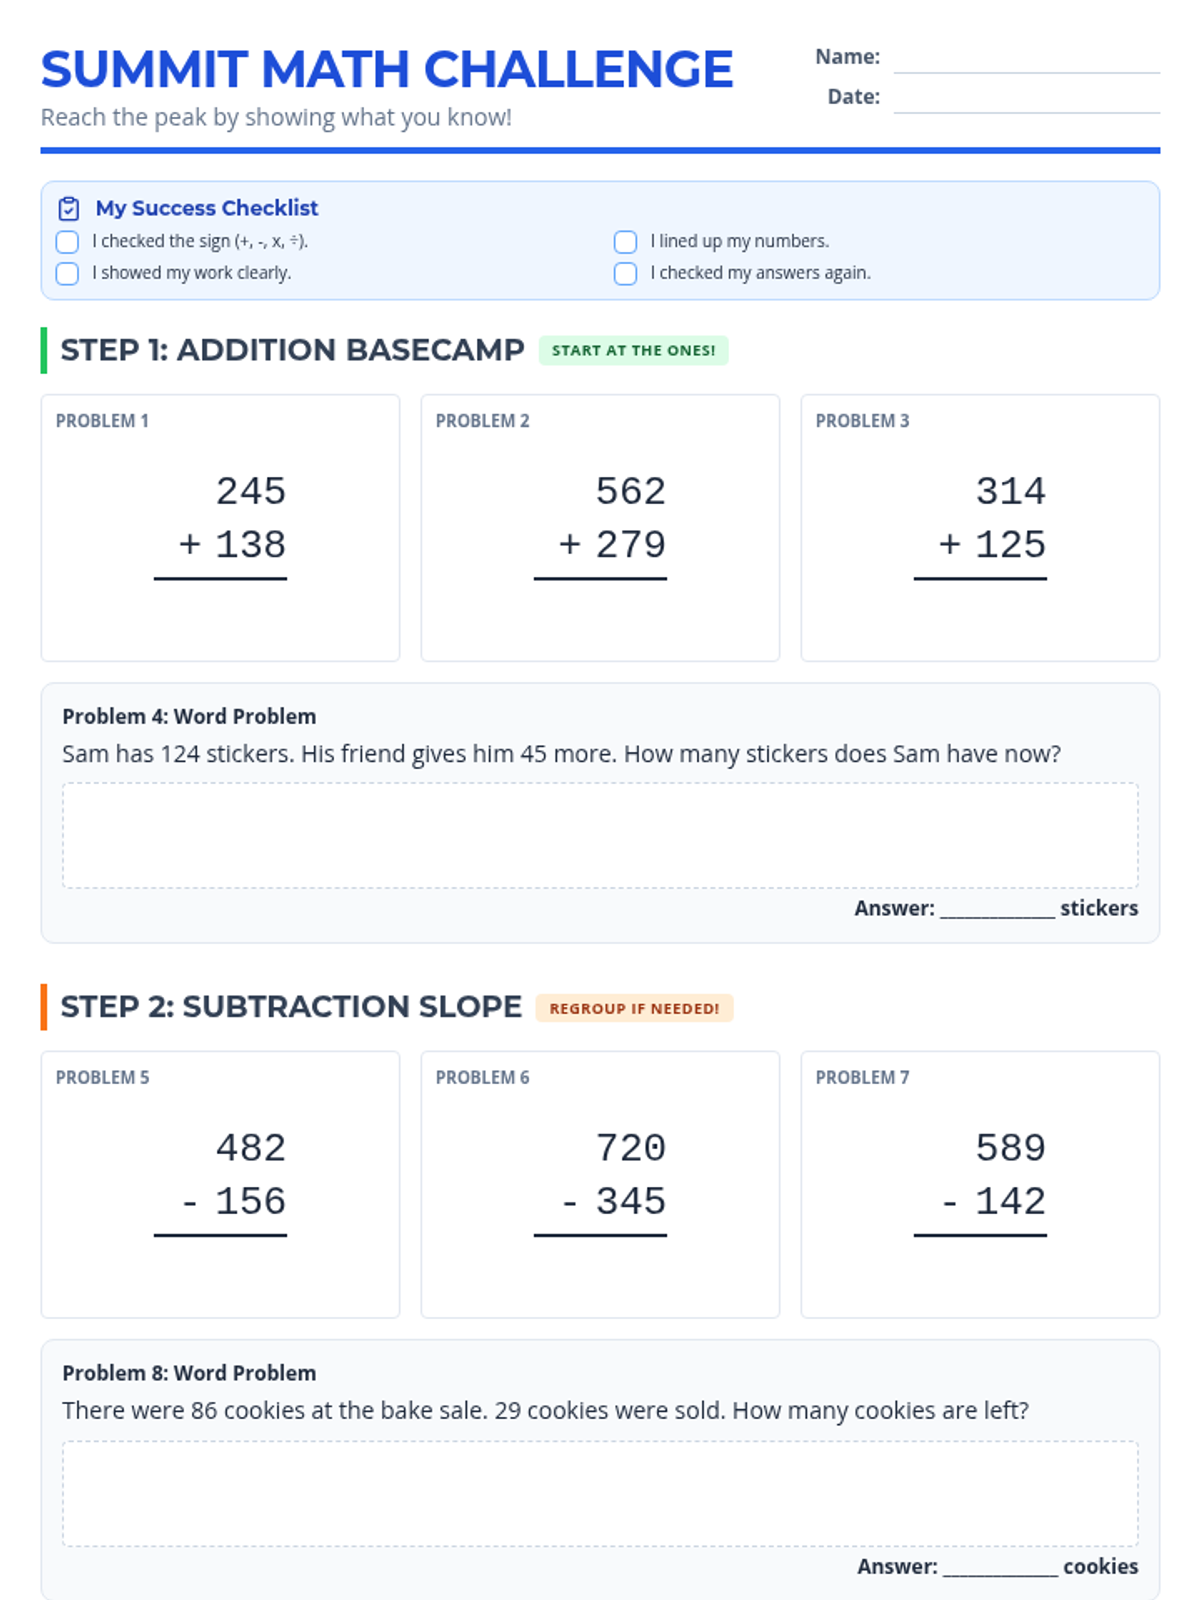1200x1600 pixels.
Task: Click the cookies answer blank
Action: [x=1000, y=1566]
